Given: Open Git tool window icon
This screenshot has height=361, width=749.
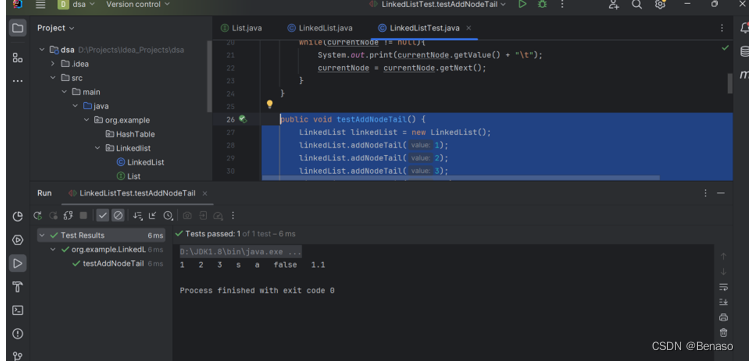Looking at the screenshot, I should coord(18,356).
